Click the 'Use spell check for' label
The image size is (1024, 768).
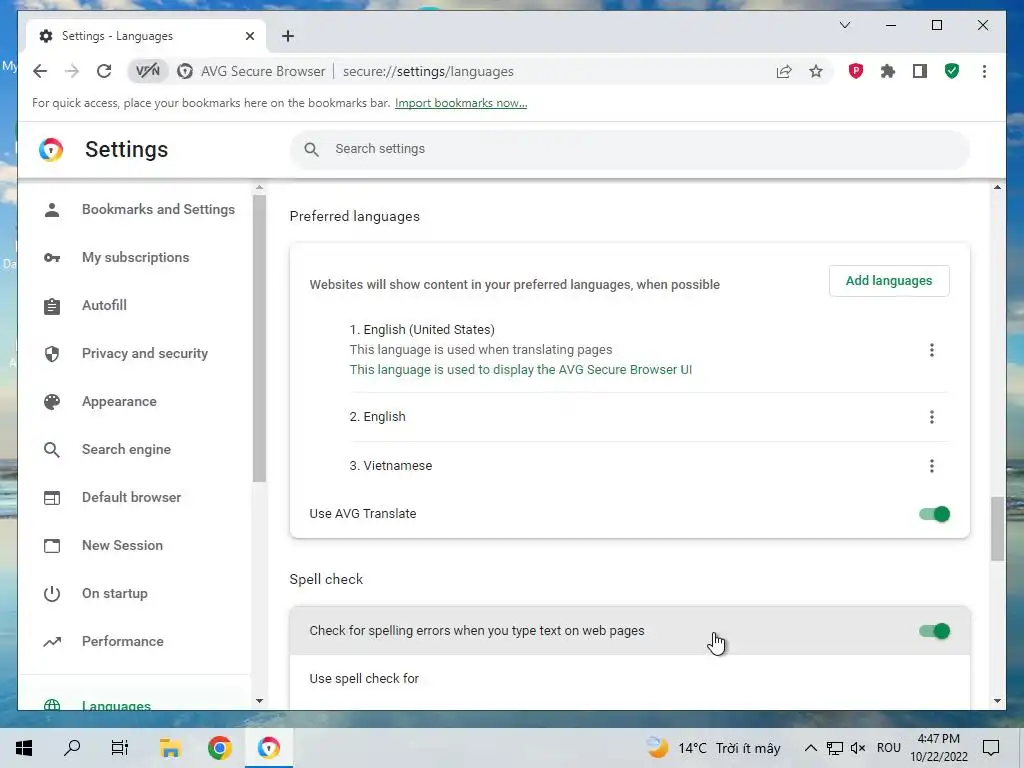(364, 679)
